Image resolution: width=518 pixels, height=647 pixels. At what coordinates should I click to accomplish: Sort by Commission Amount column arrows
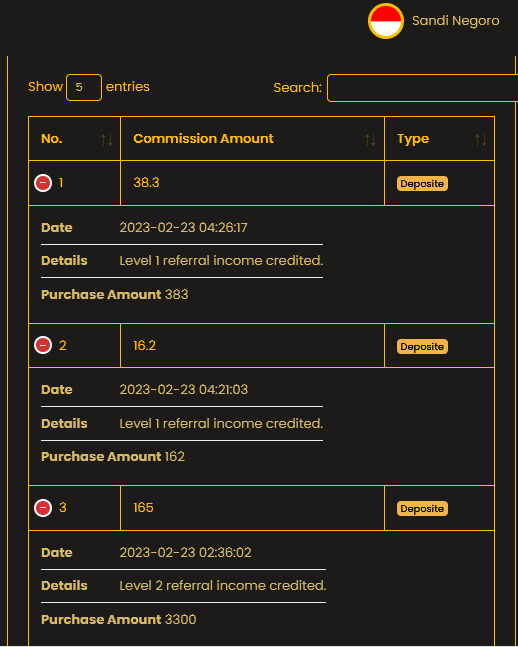(370, 139)
